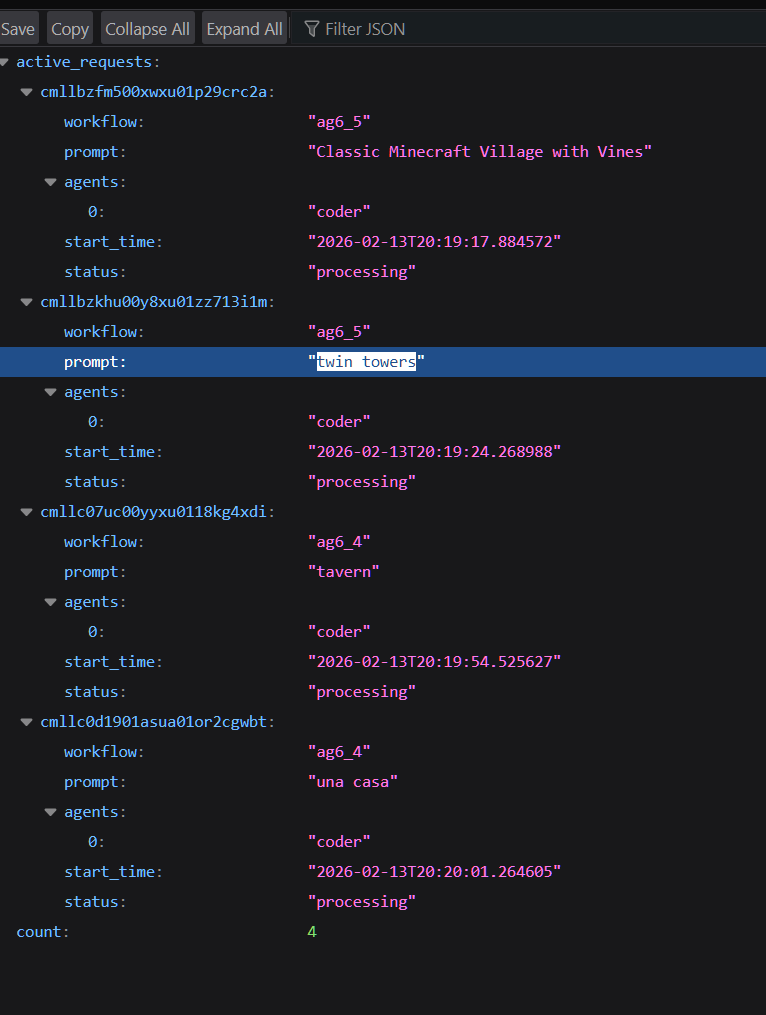Collapse the cmllbzkhu00y8xu01zz713i1m node
The height and width of the screenshot is (1015, 766).
27,302
